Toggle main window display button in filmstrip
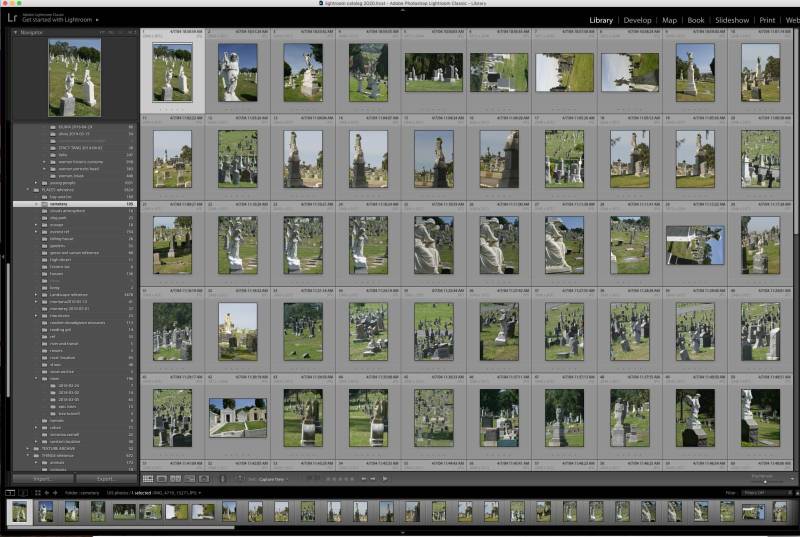The height and width of the screenshot is (537, 800). (x=8, y=493)
